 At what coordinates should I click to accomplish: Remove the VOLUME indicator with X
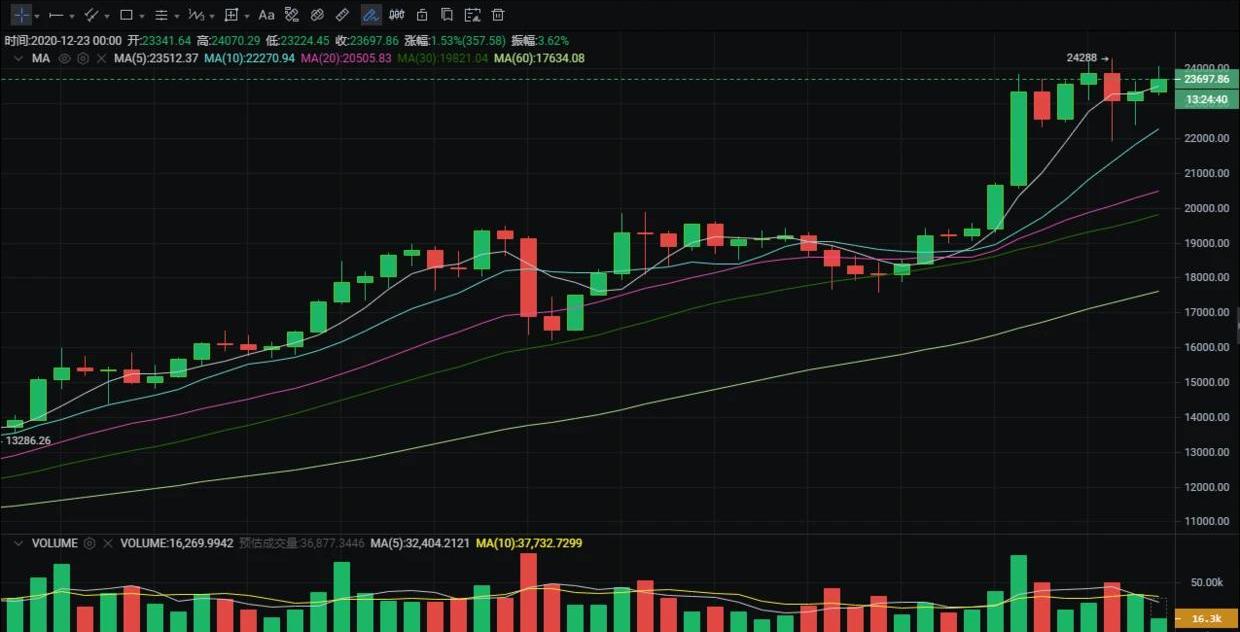(108, 544)
